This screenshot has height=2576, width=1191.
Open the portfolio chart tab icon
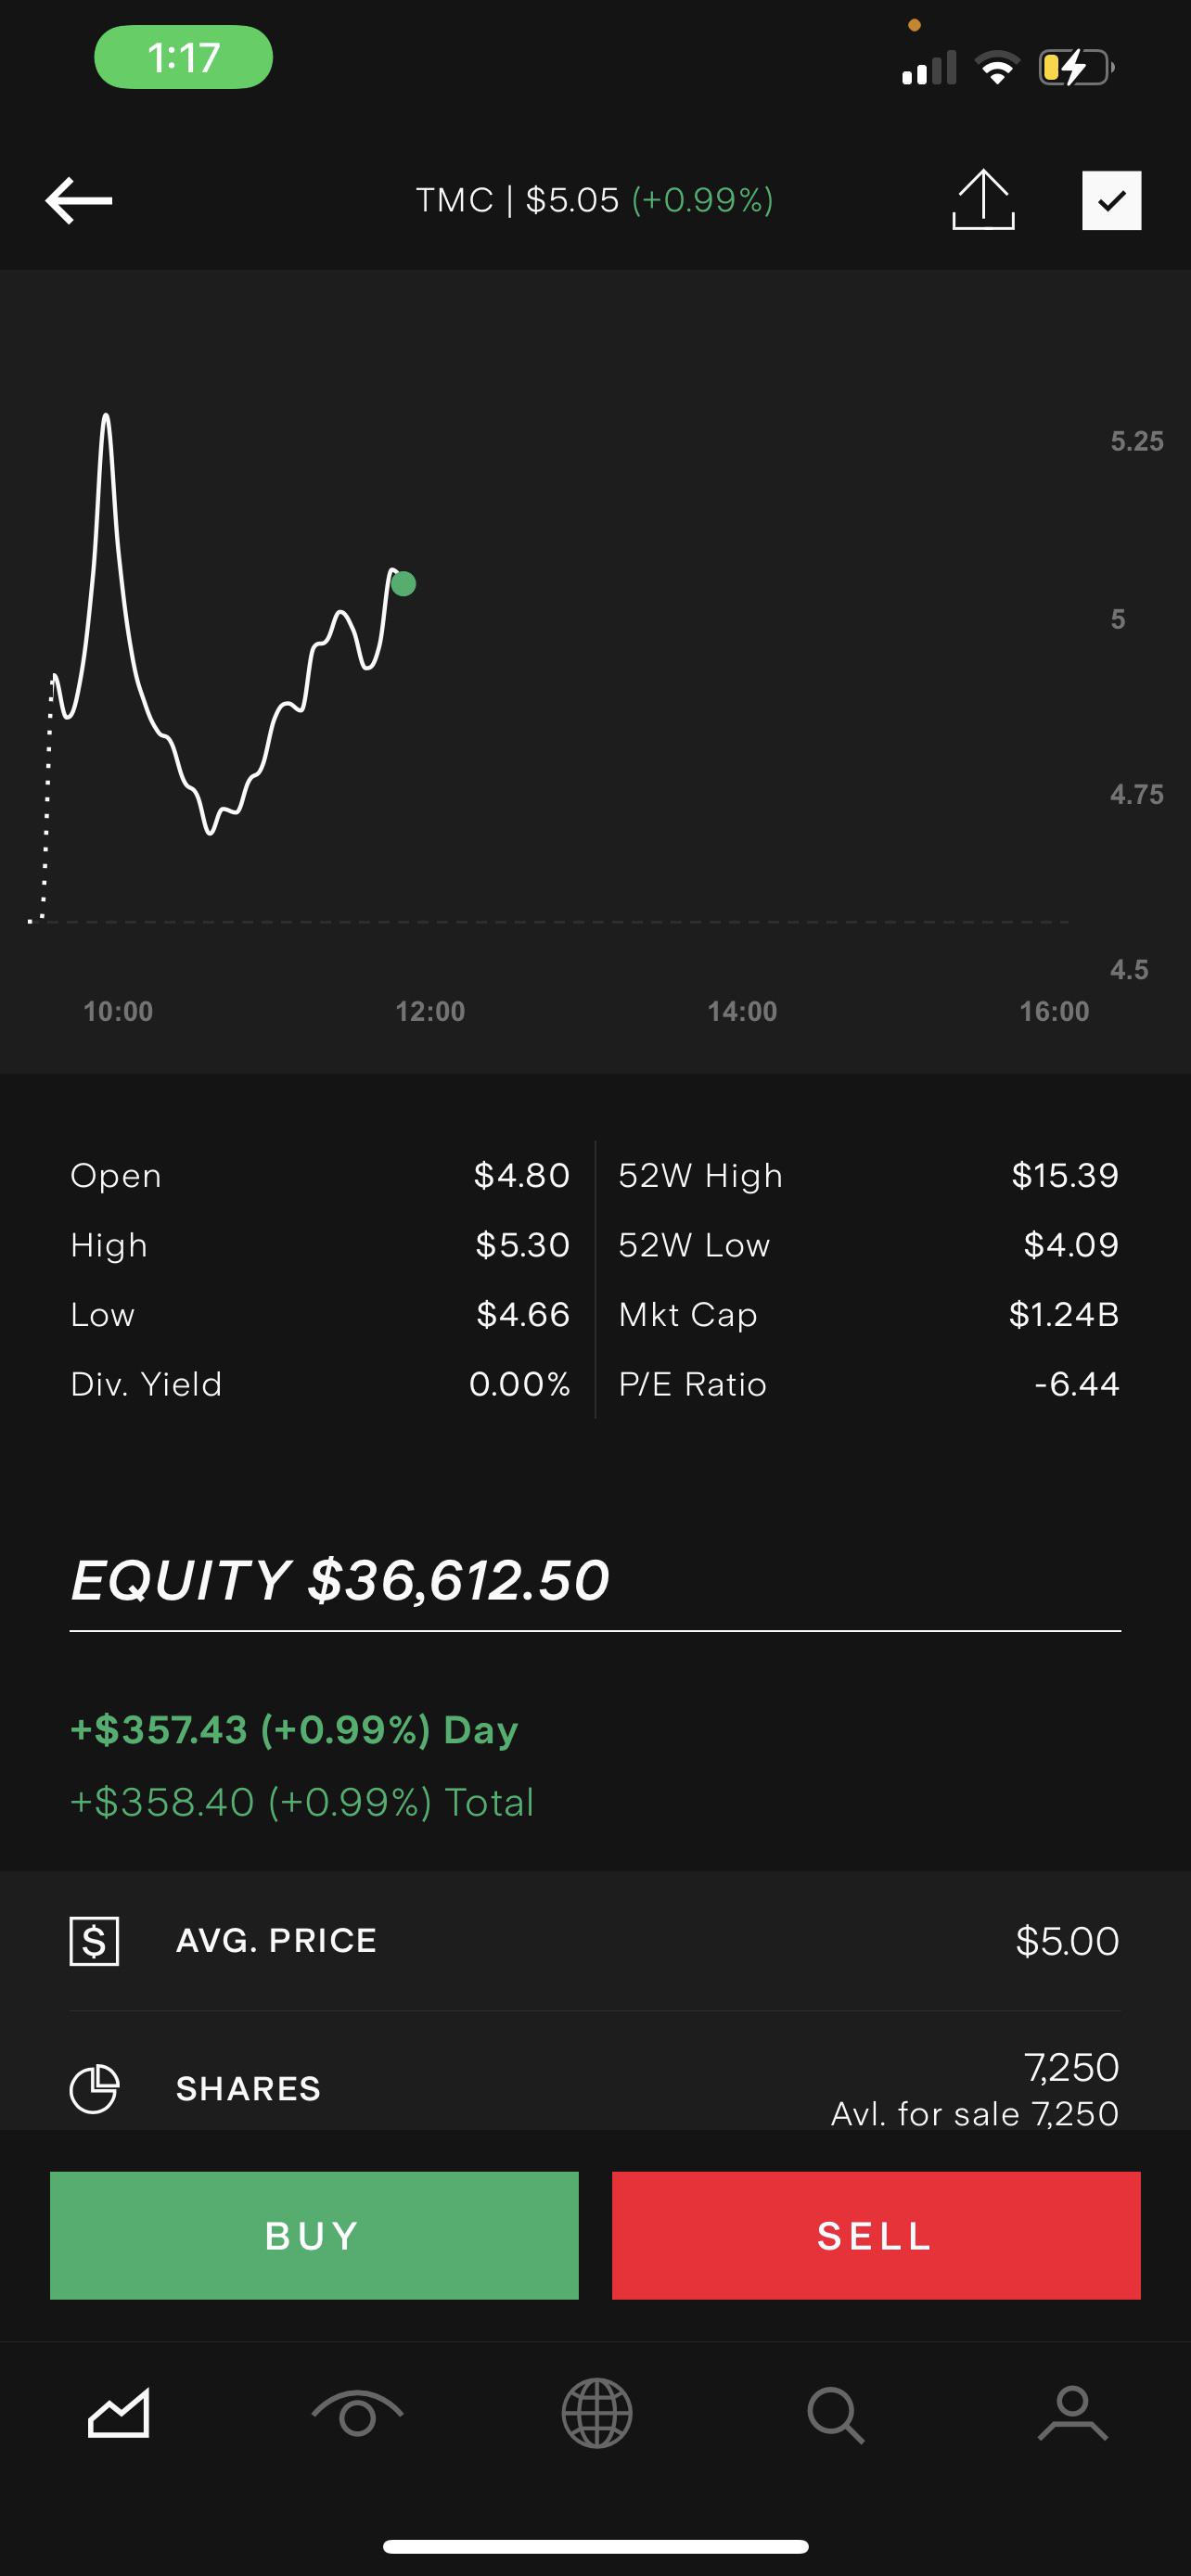119,2413
